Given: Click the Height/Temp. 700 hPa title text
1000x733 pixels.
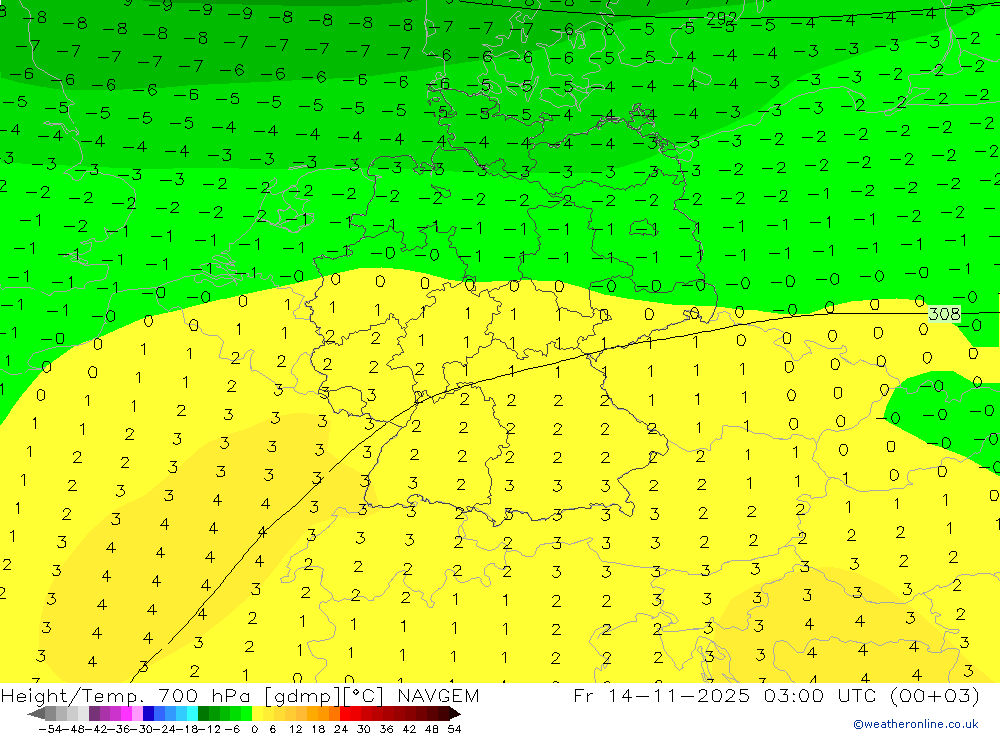Looking at the screenshot, I should pos(128,696).
